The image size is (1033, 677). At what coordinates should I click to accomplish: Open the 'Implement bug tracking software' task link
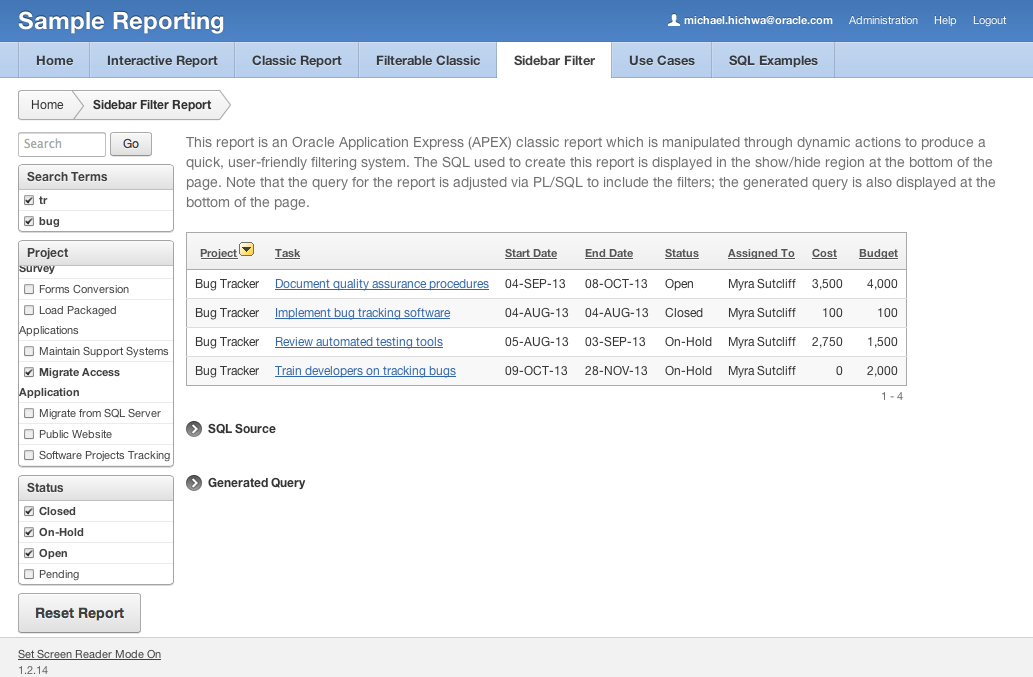click(x=360, y=312)
